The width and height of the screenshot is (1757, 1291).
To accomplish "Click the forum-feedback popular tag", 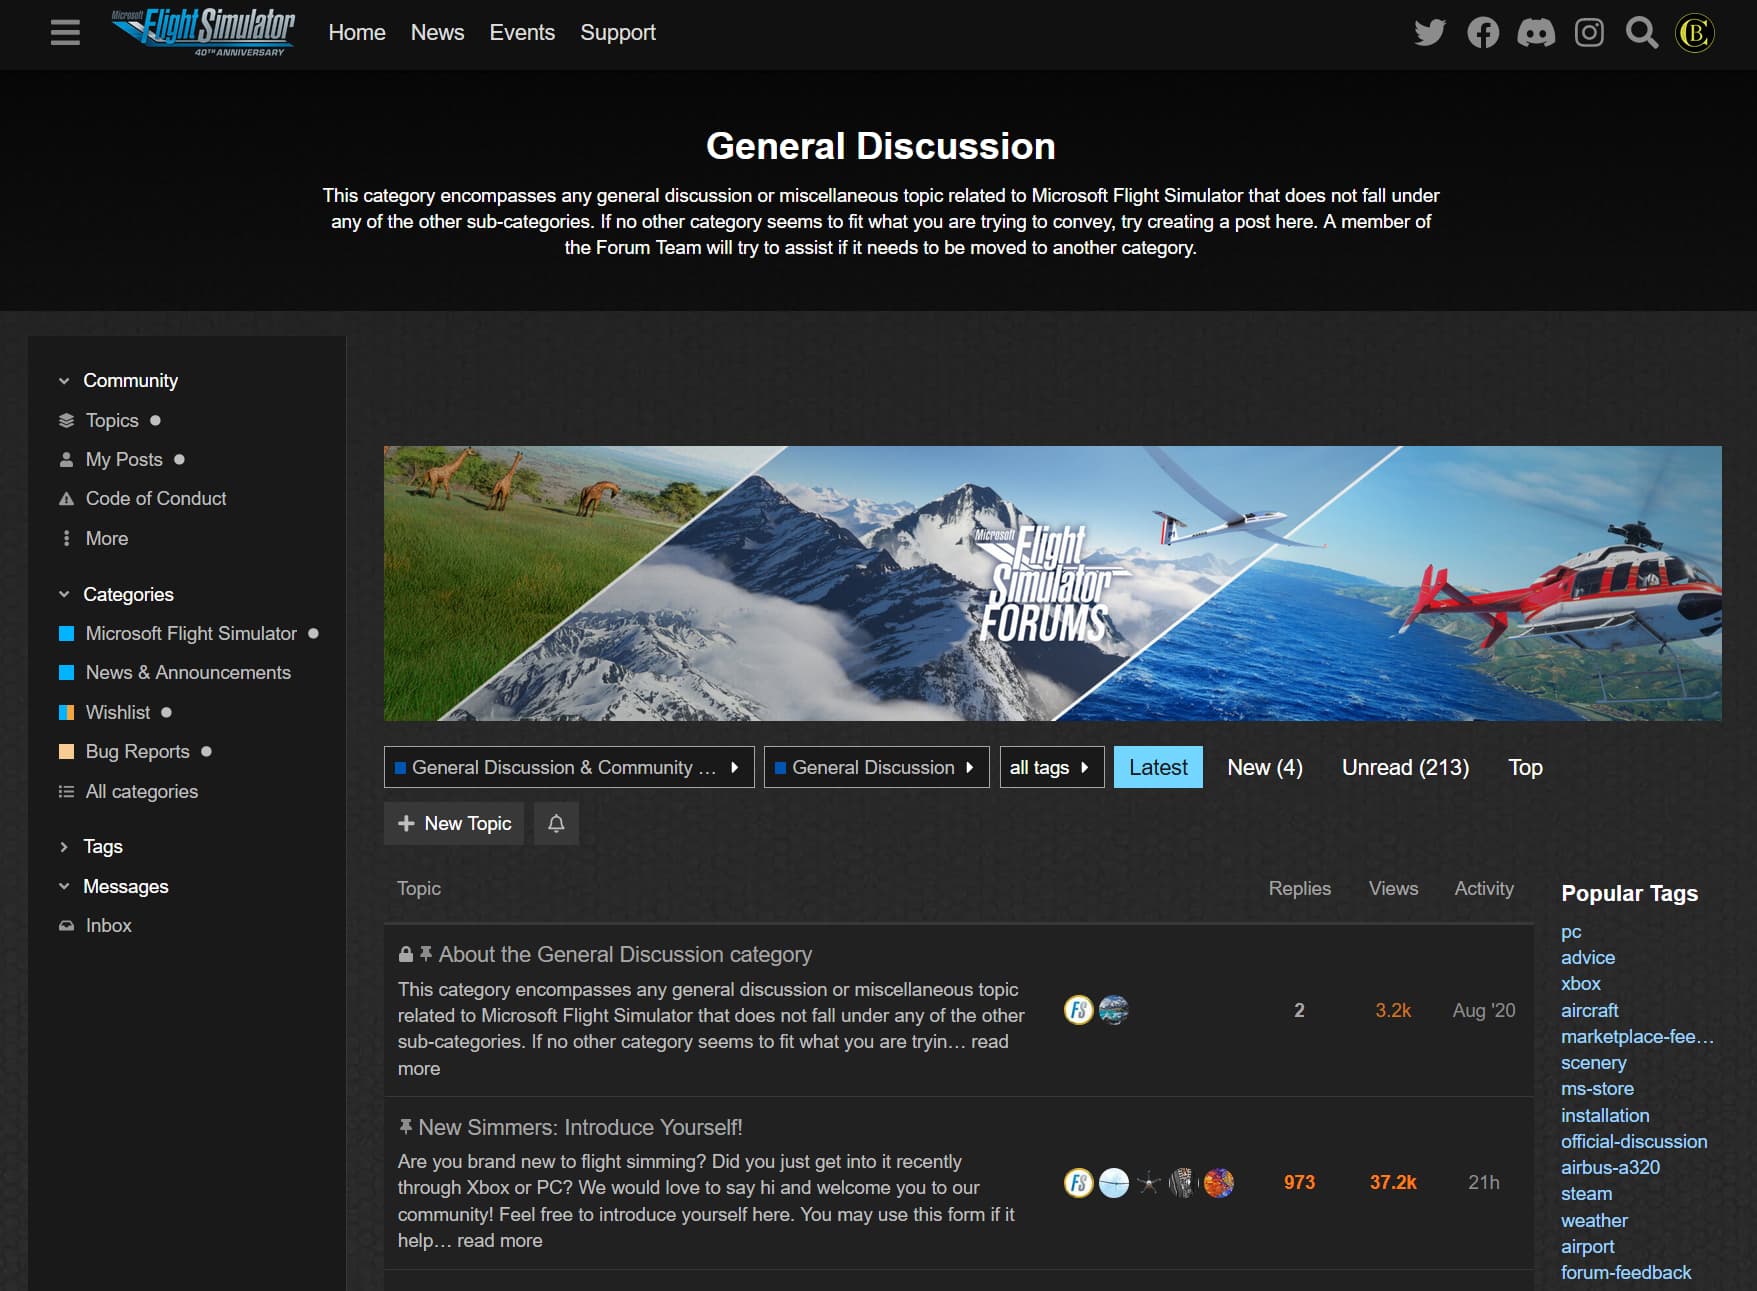I will click(1626, 1272).
